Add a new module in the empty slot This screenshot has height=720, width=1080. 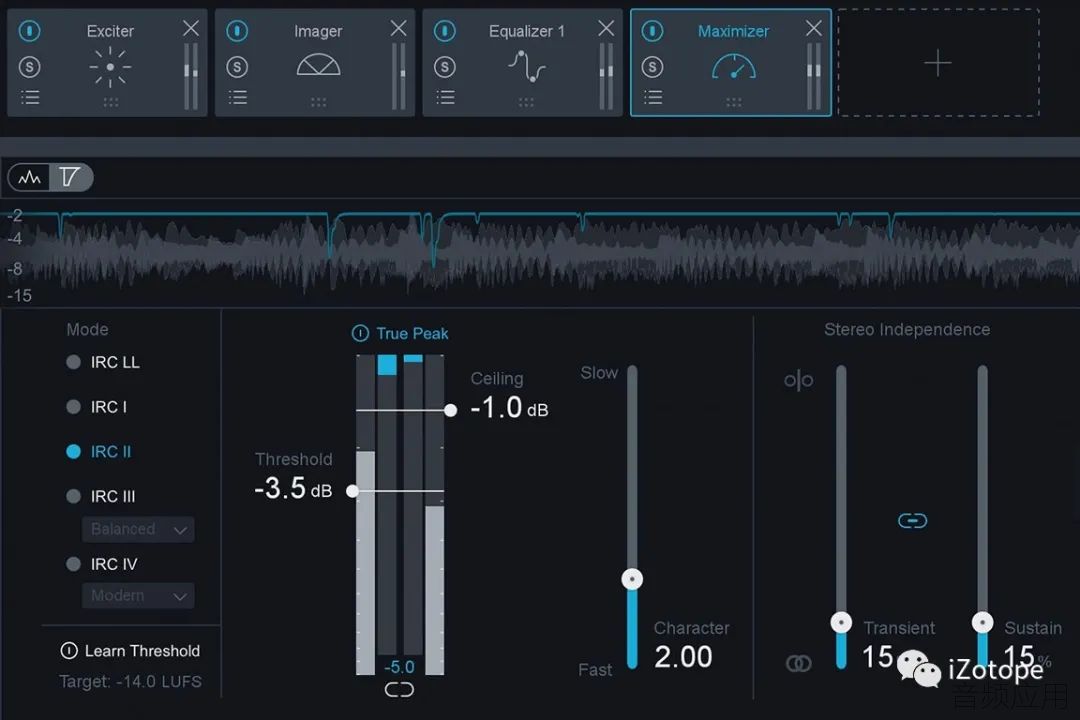click(x=938, y=63)
